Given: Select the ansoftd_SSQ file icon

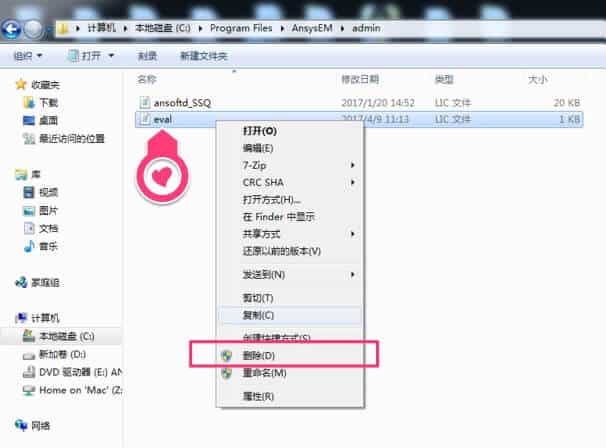Looking at the screenshot, I should point(145,102).
